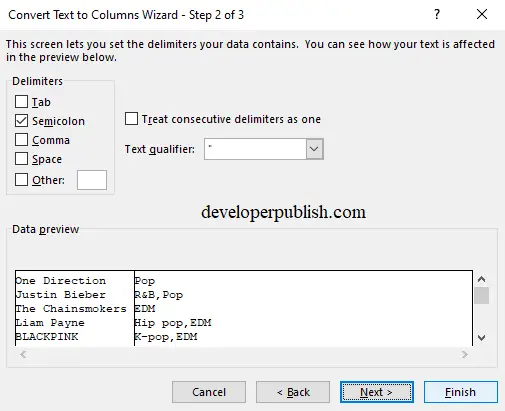The image size is (505, 411).
Task: Go to previous step with Back button
Action: (x=293, y=392)
